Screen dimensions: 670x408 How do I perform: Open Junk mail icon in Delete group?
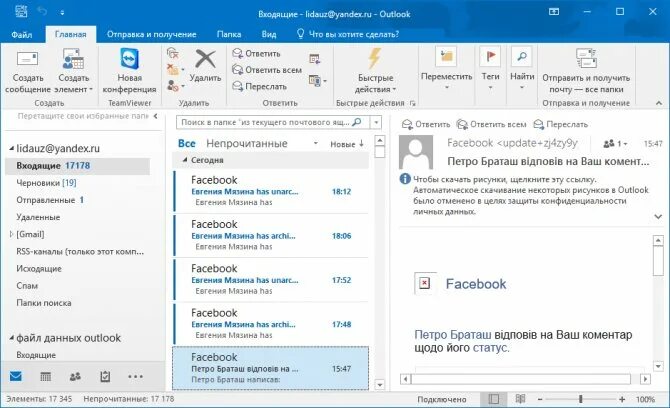coord(174,86)
